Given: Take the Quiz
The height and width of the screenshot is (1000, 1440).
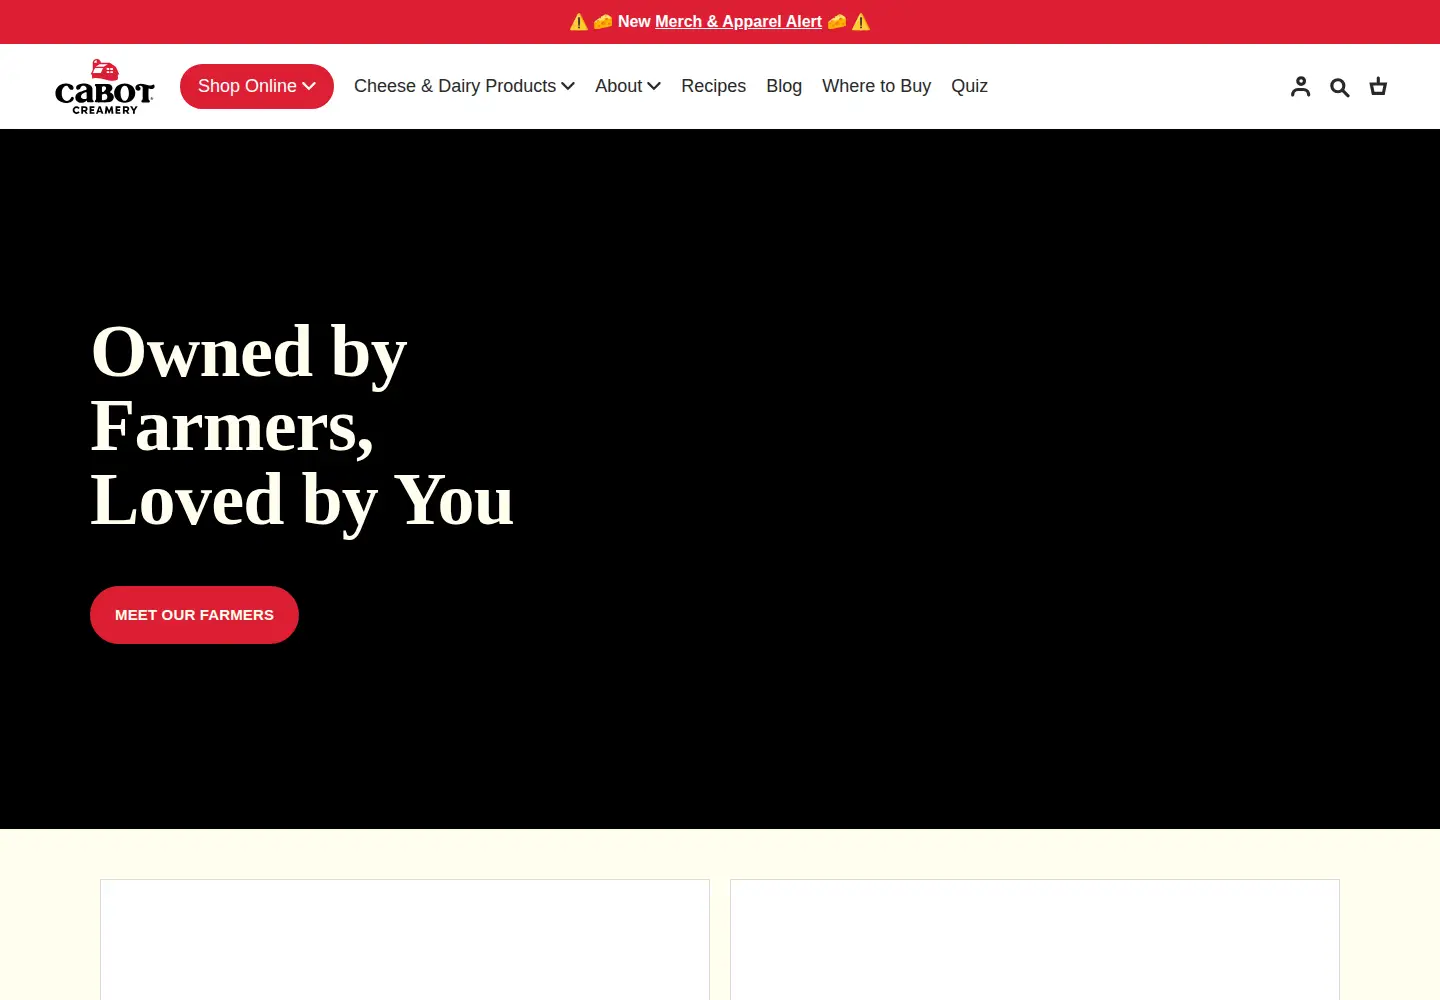Looking at the screenshot, I should (x=969, y=86).
